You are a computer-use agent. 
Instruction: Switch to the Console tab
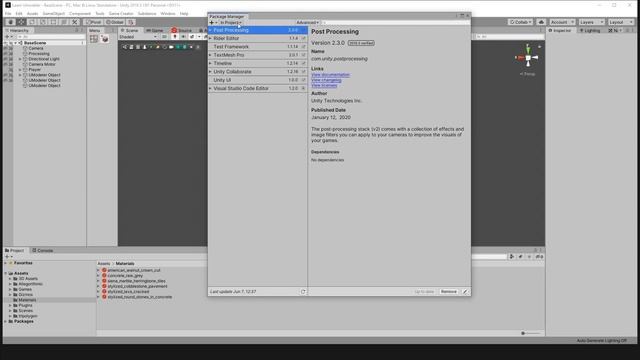[43, 251]
